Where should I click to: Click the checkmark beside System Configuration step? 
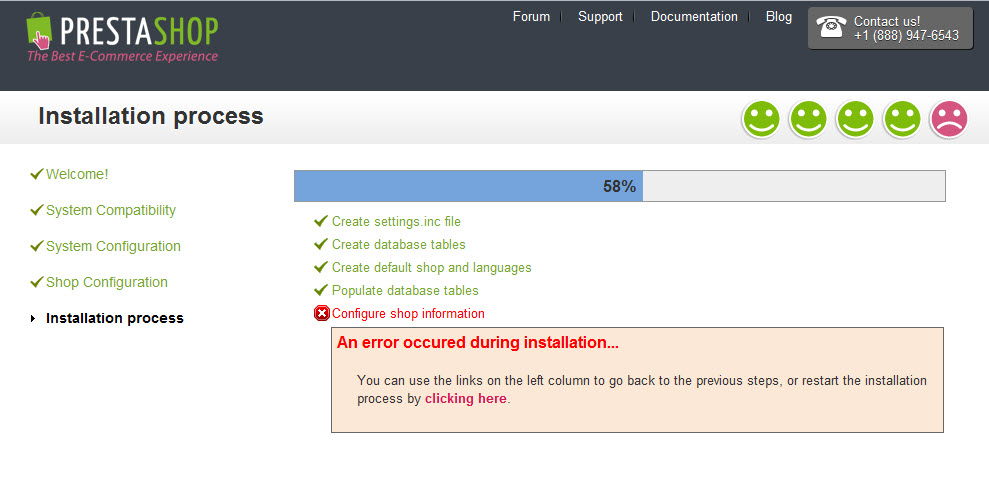(x=37, y=245)
